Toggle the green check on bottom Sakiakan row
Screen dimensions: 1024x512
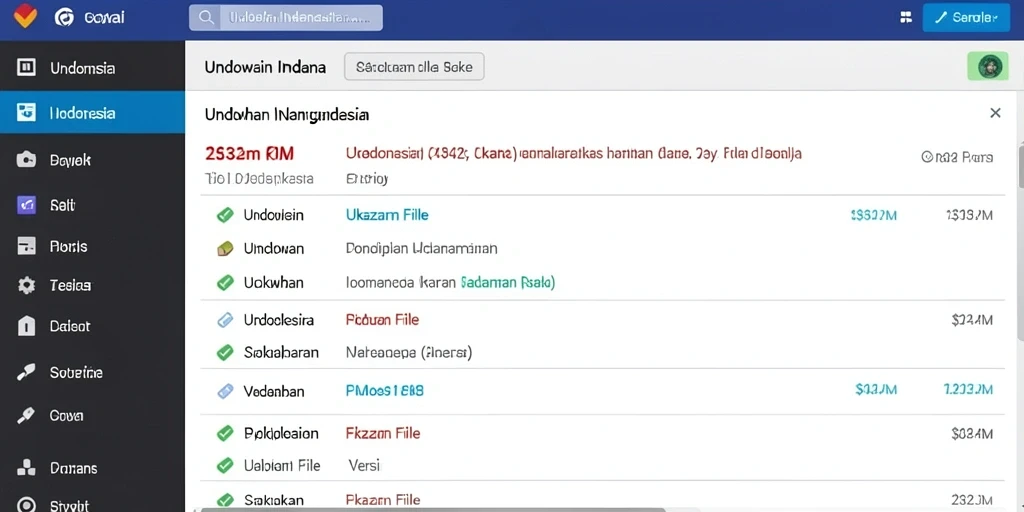(225, 500)
